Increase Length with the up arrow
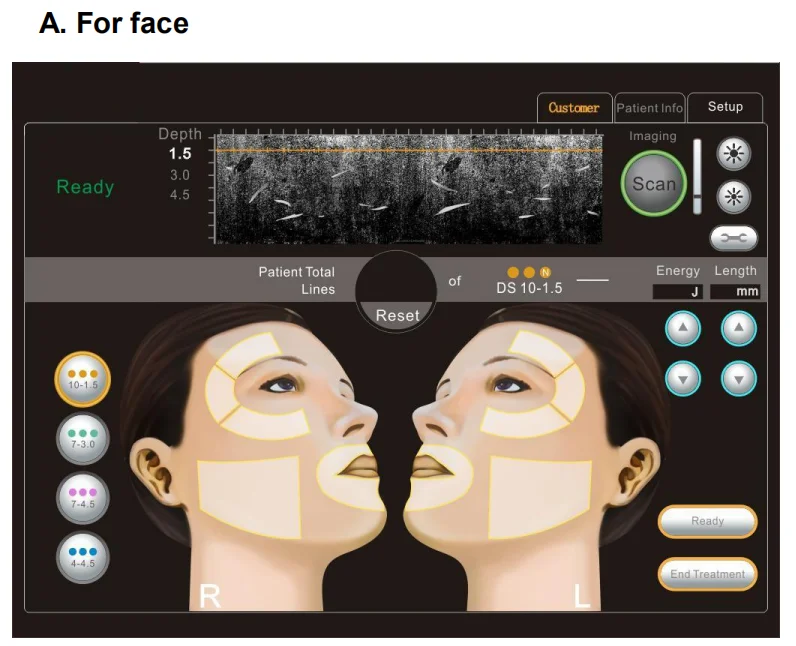This screenshot has height=646, width=796. 739,328
